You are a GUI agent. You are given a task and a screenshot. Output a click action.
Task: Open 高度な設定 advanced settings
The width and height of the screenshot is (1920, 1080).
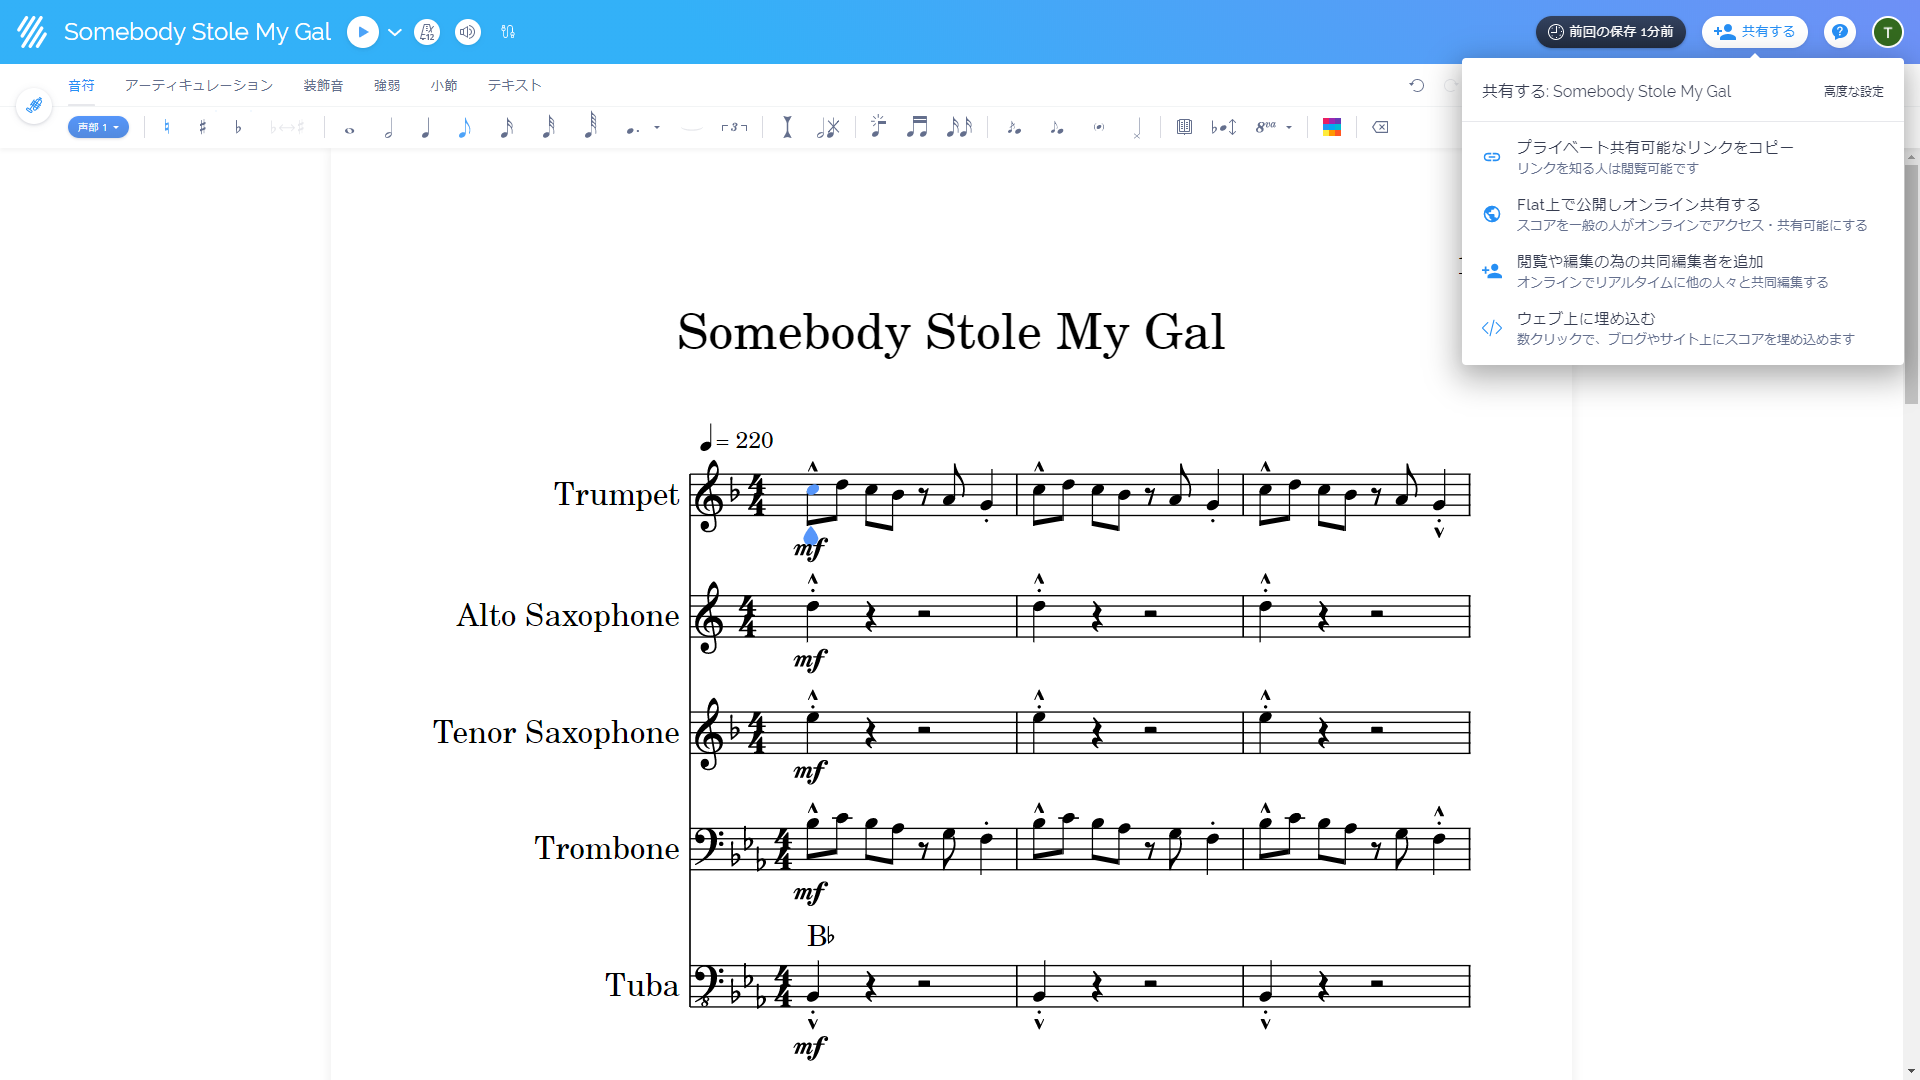1853,92
